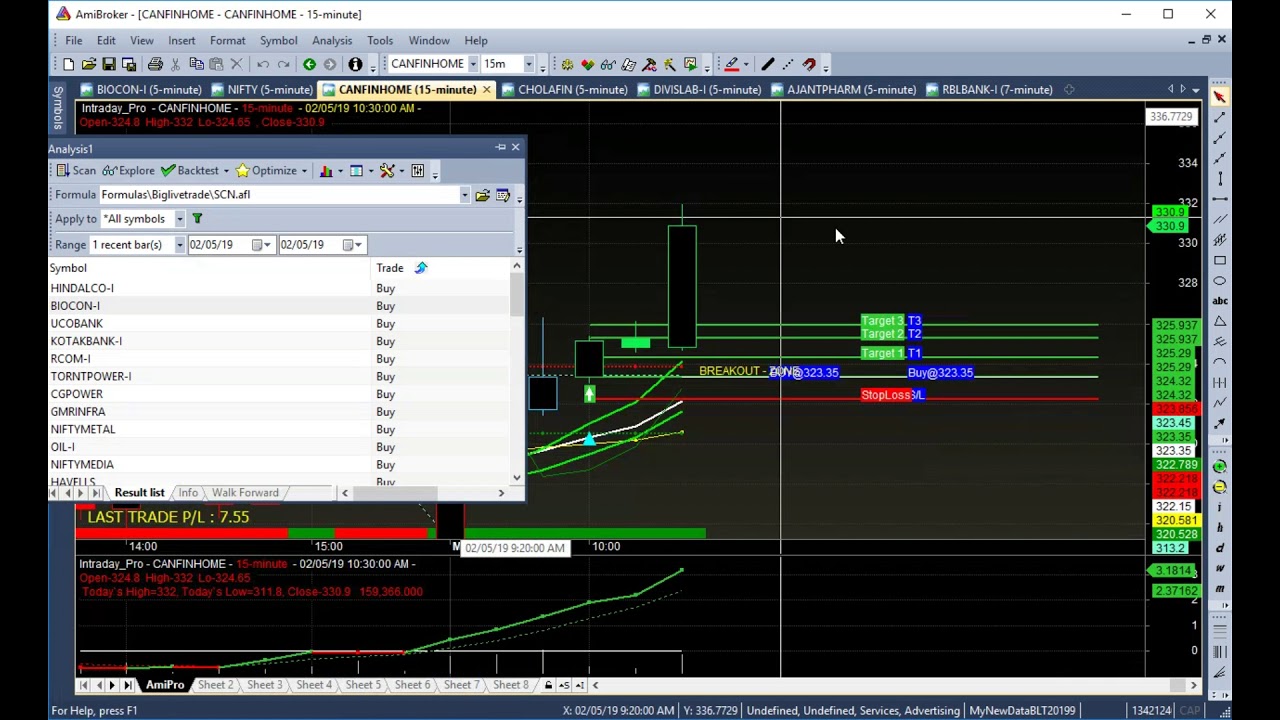Click the Optimize button
Viewport: 1280px width, 720px height.
[266, 171]
